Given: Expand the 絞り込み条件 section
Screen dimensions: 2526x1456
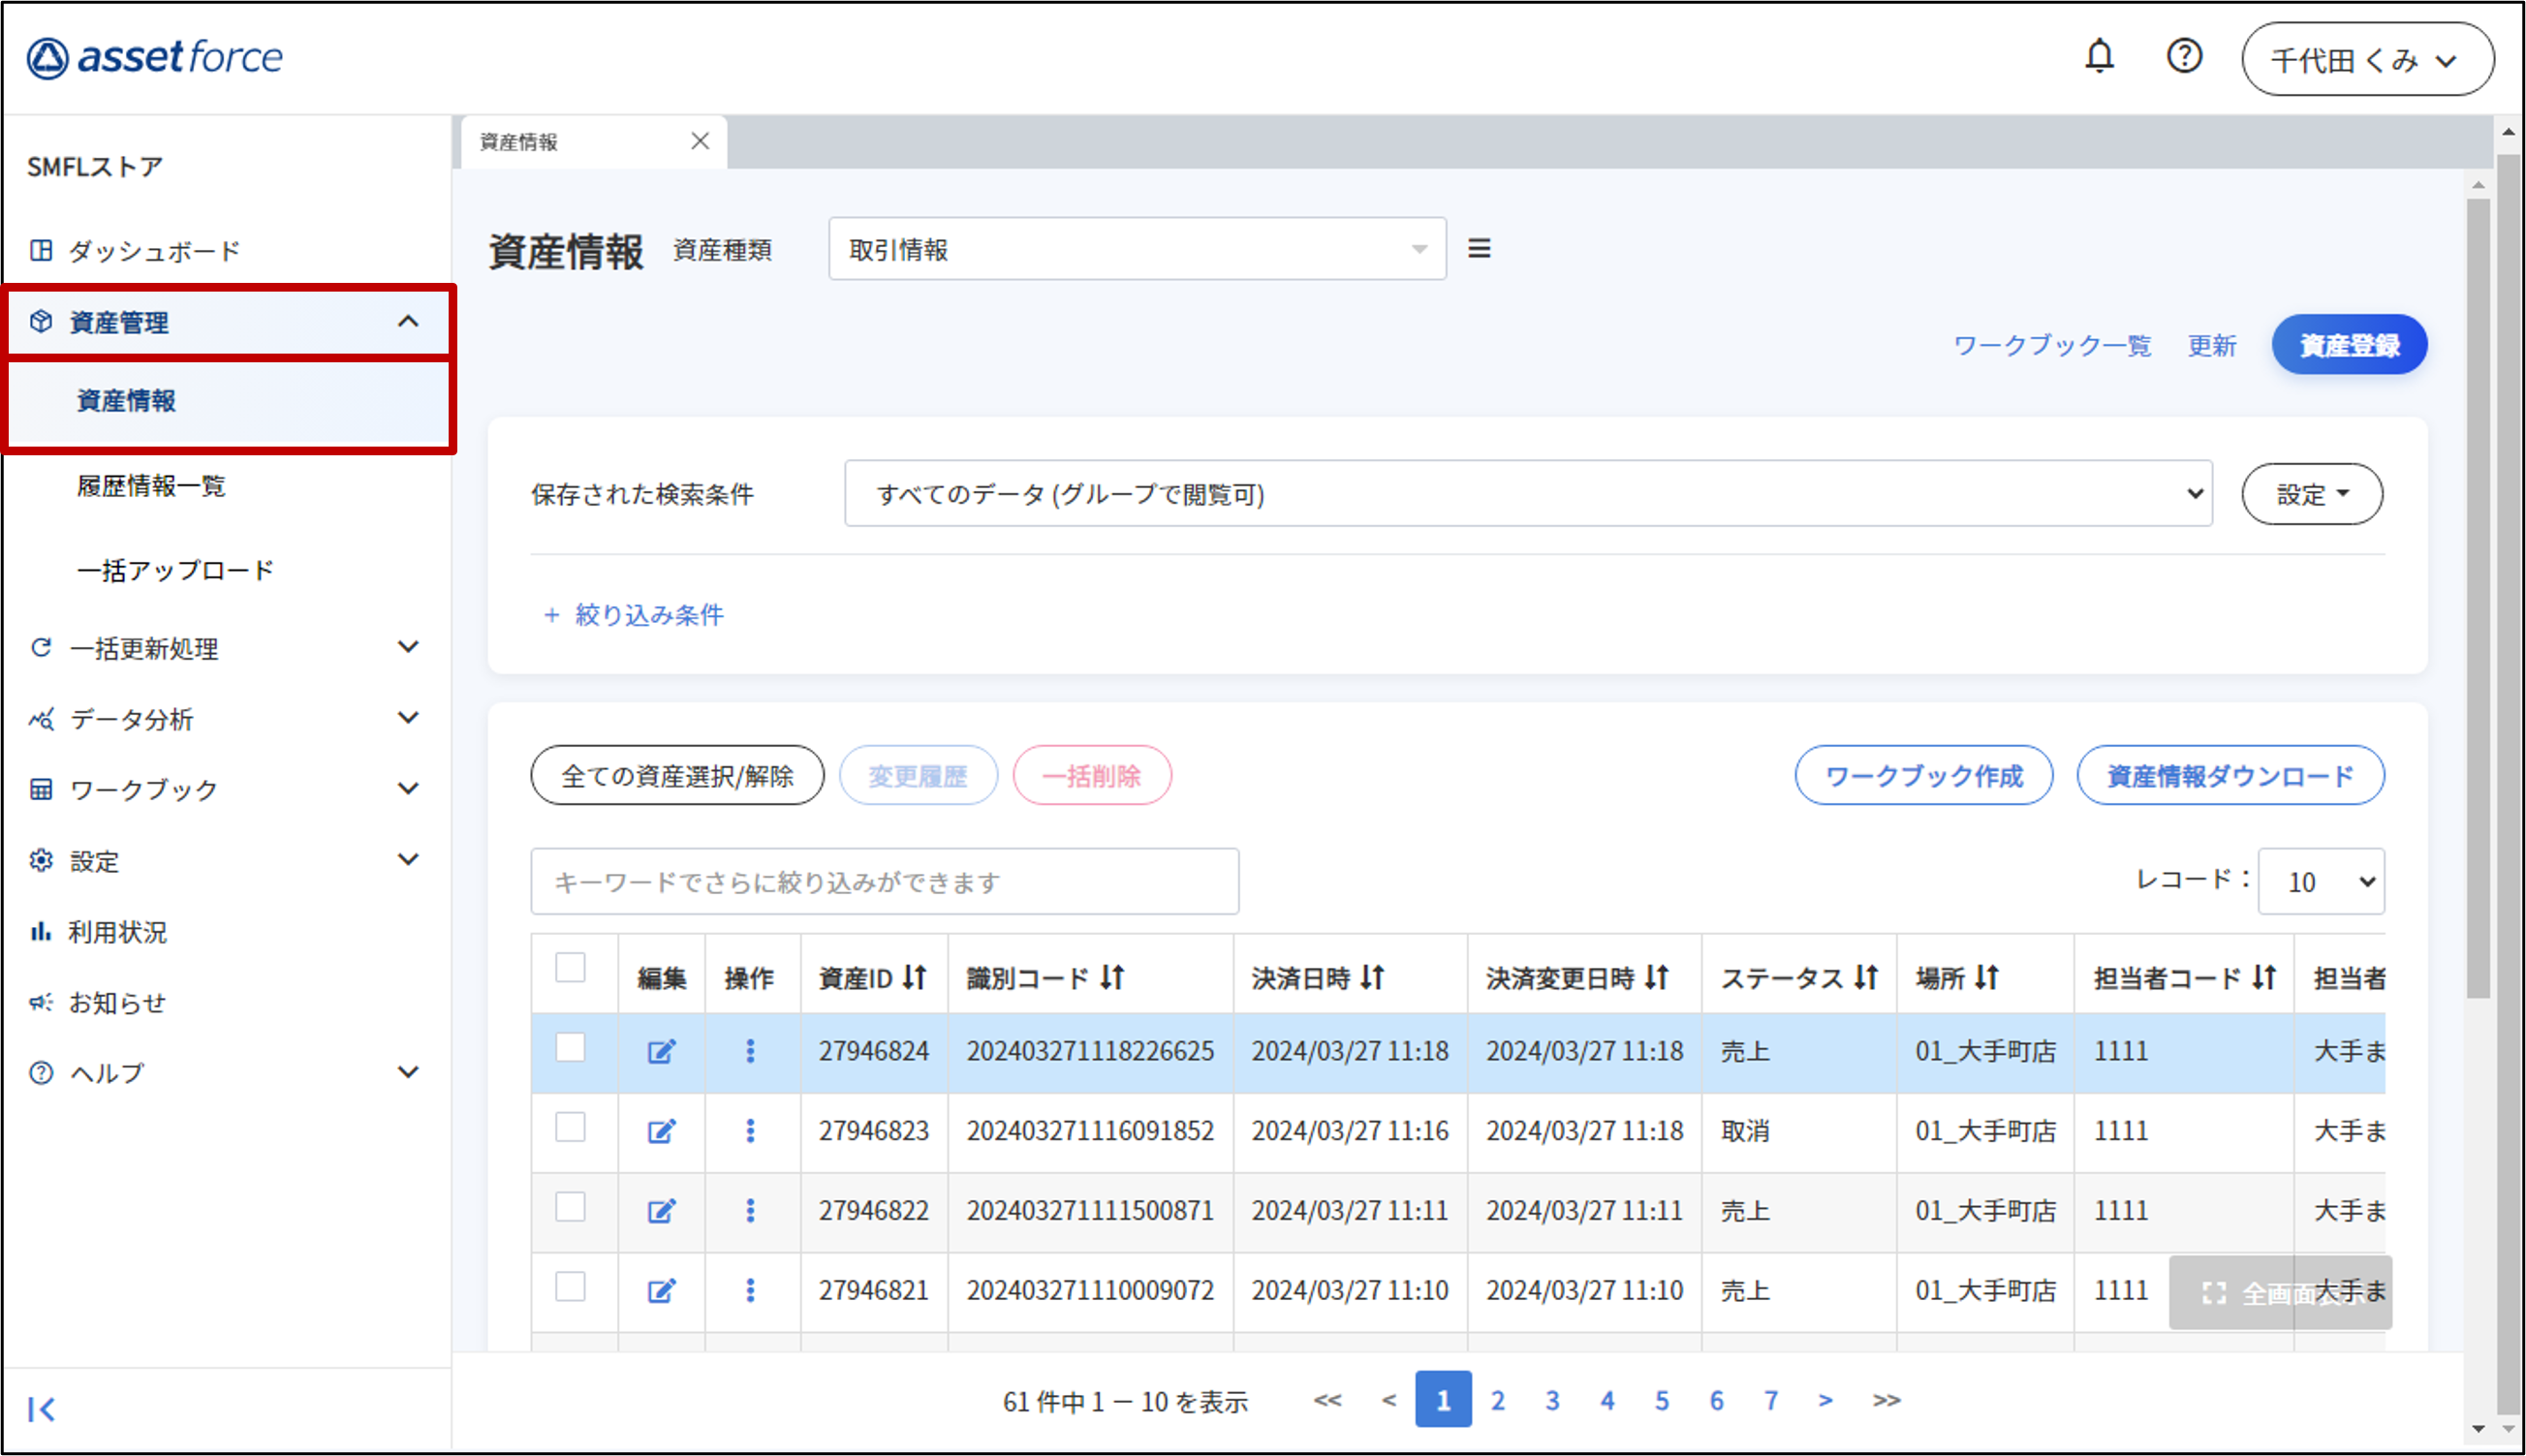Looking at the screenshot, I should (x=636, y=615).
